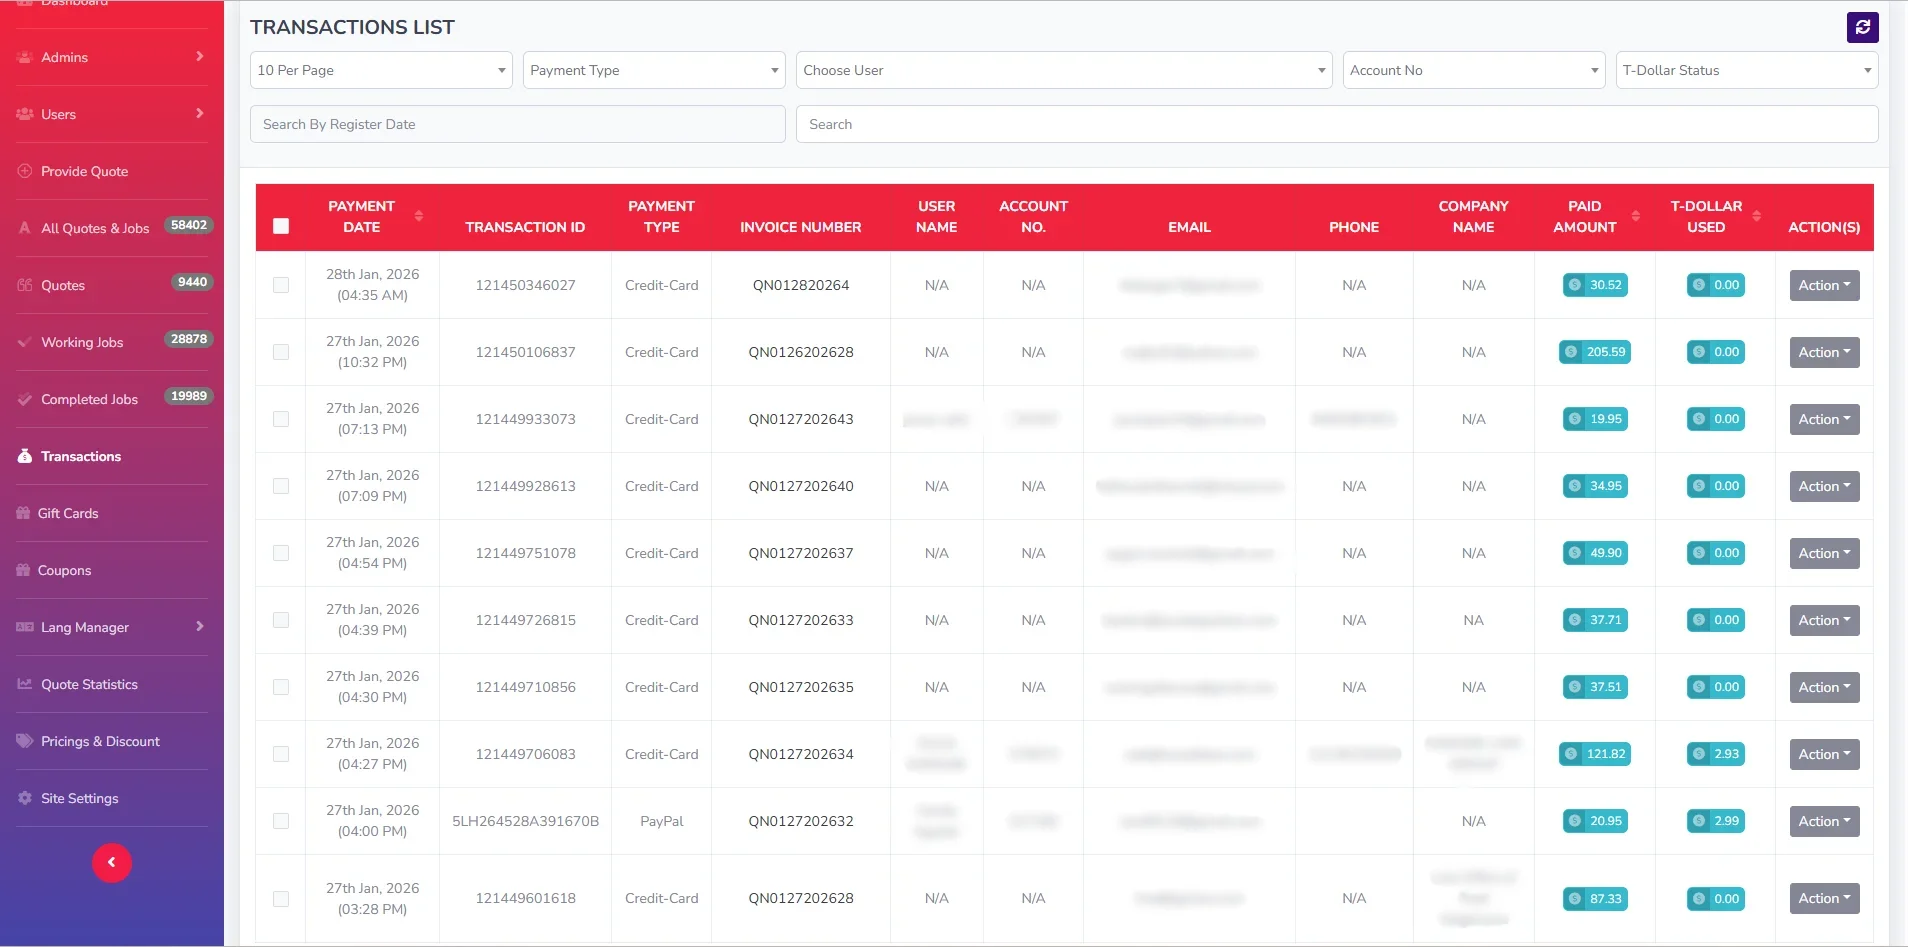Viewport: 1908px width, 947px height.
Task: Click the red sidebar collapse arrow
Action: tap(112, 862)
